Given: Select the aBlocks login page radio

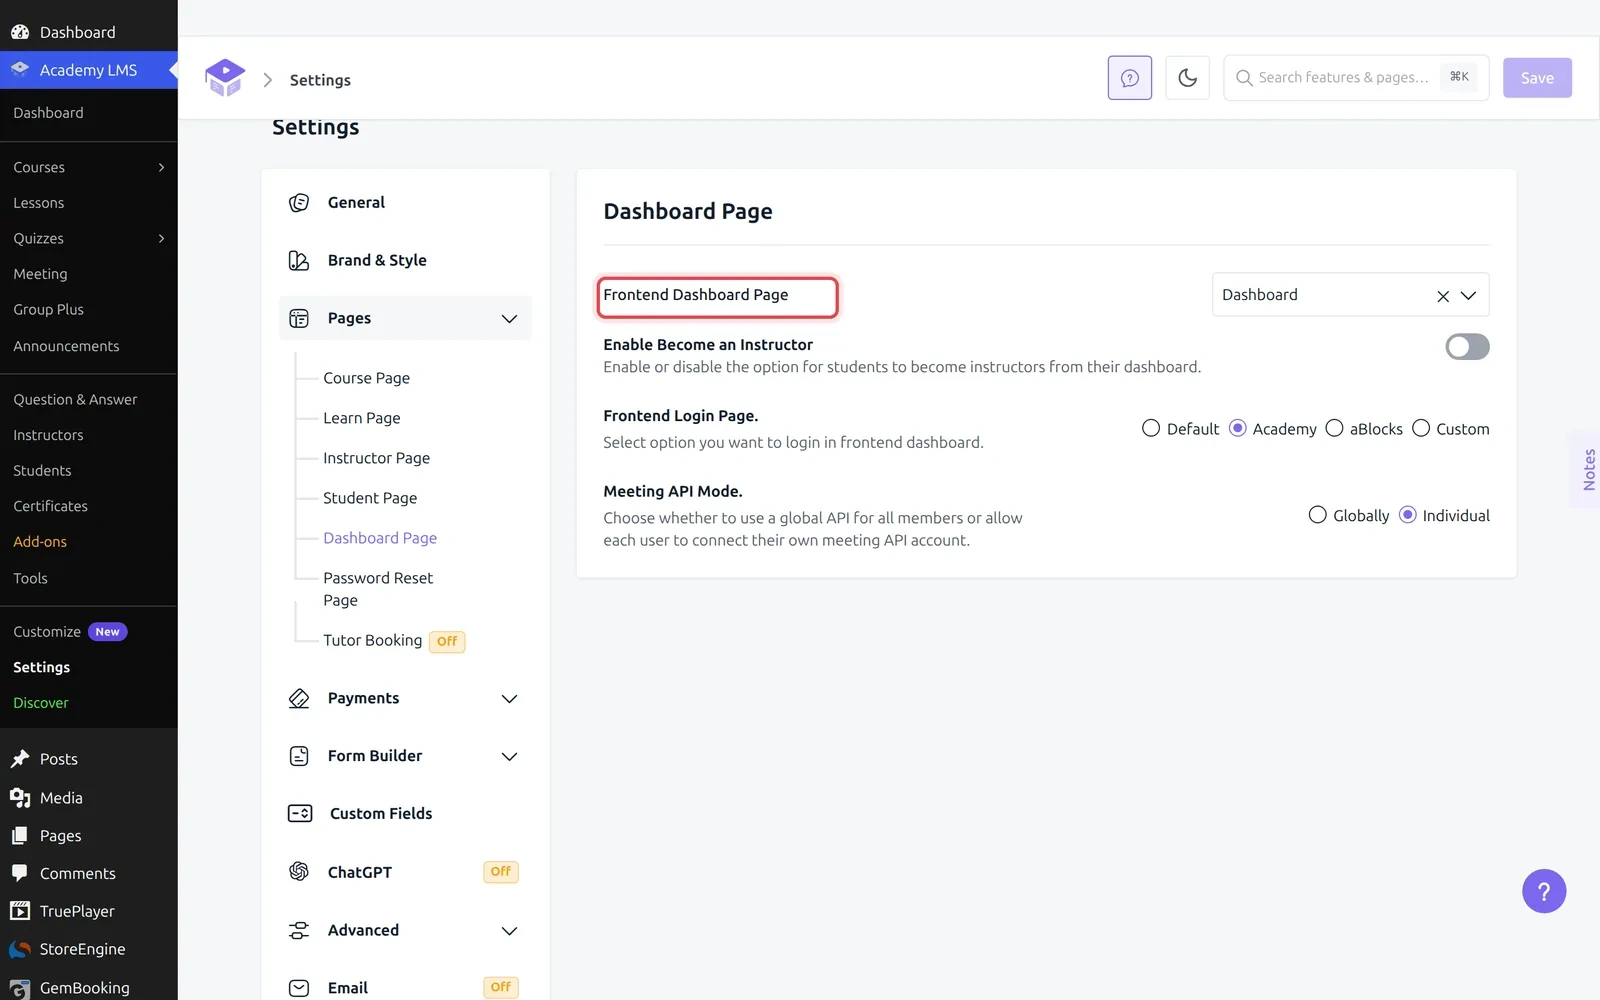Looking at the screenshot, I should (x=1334, y=428).
